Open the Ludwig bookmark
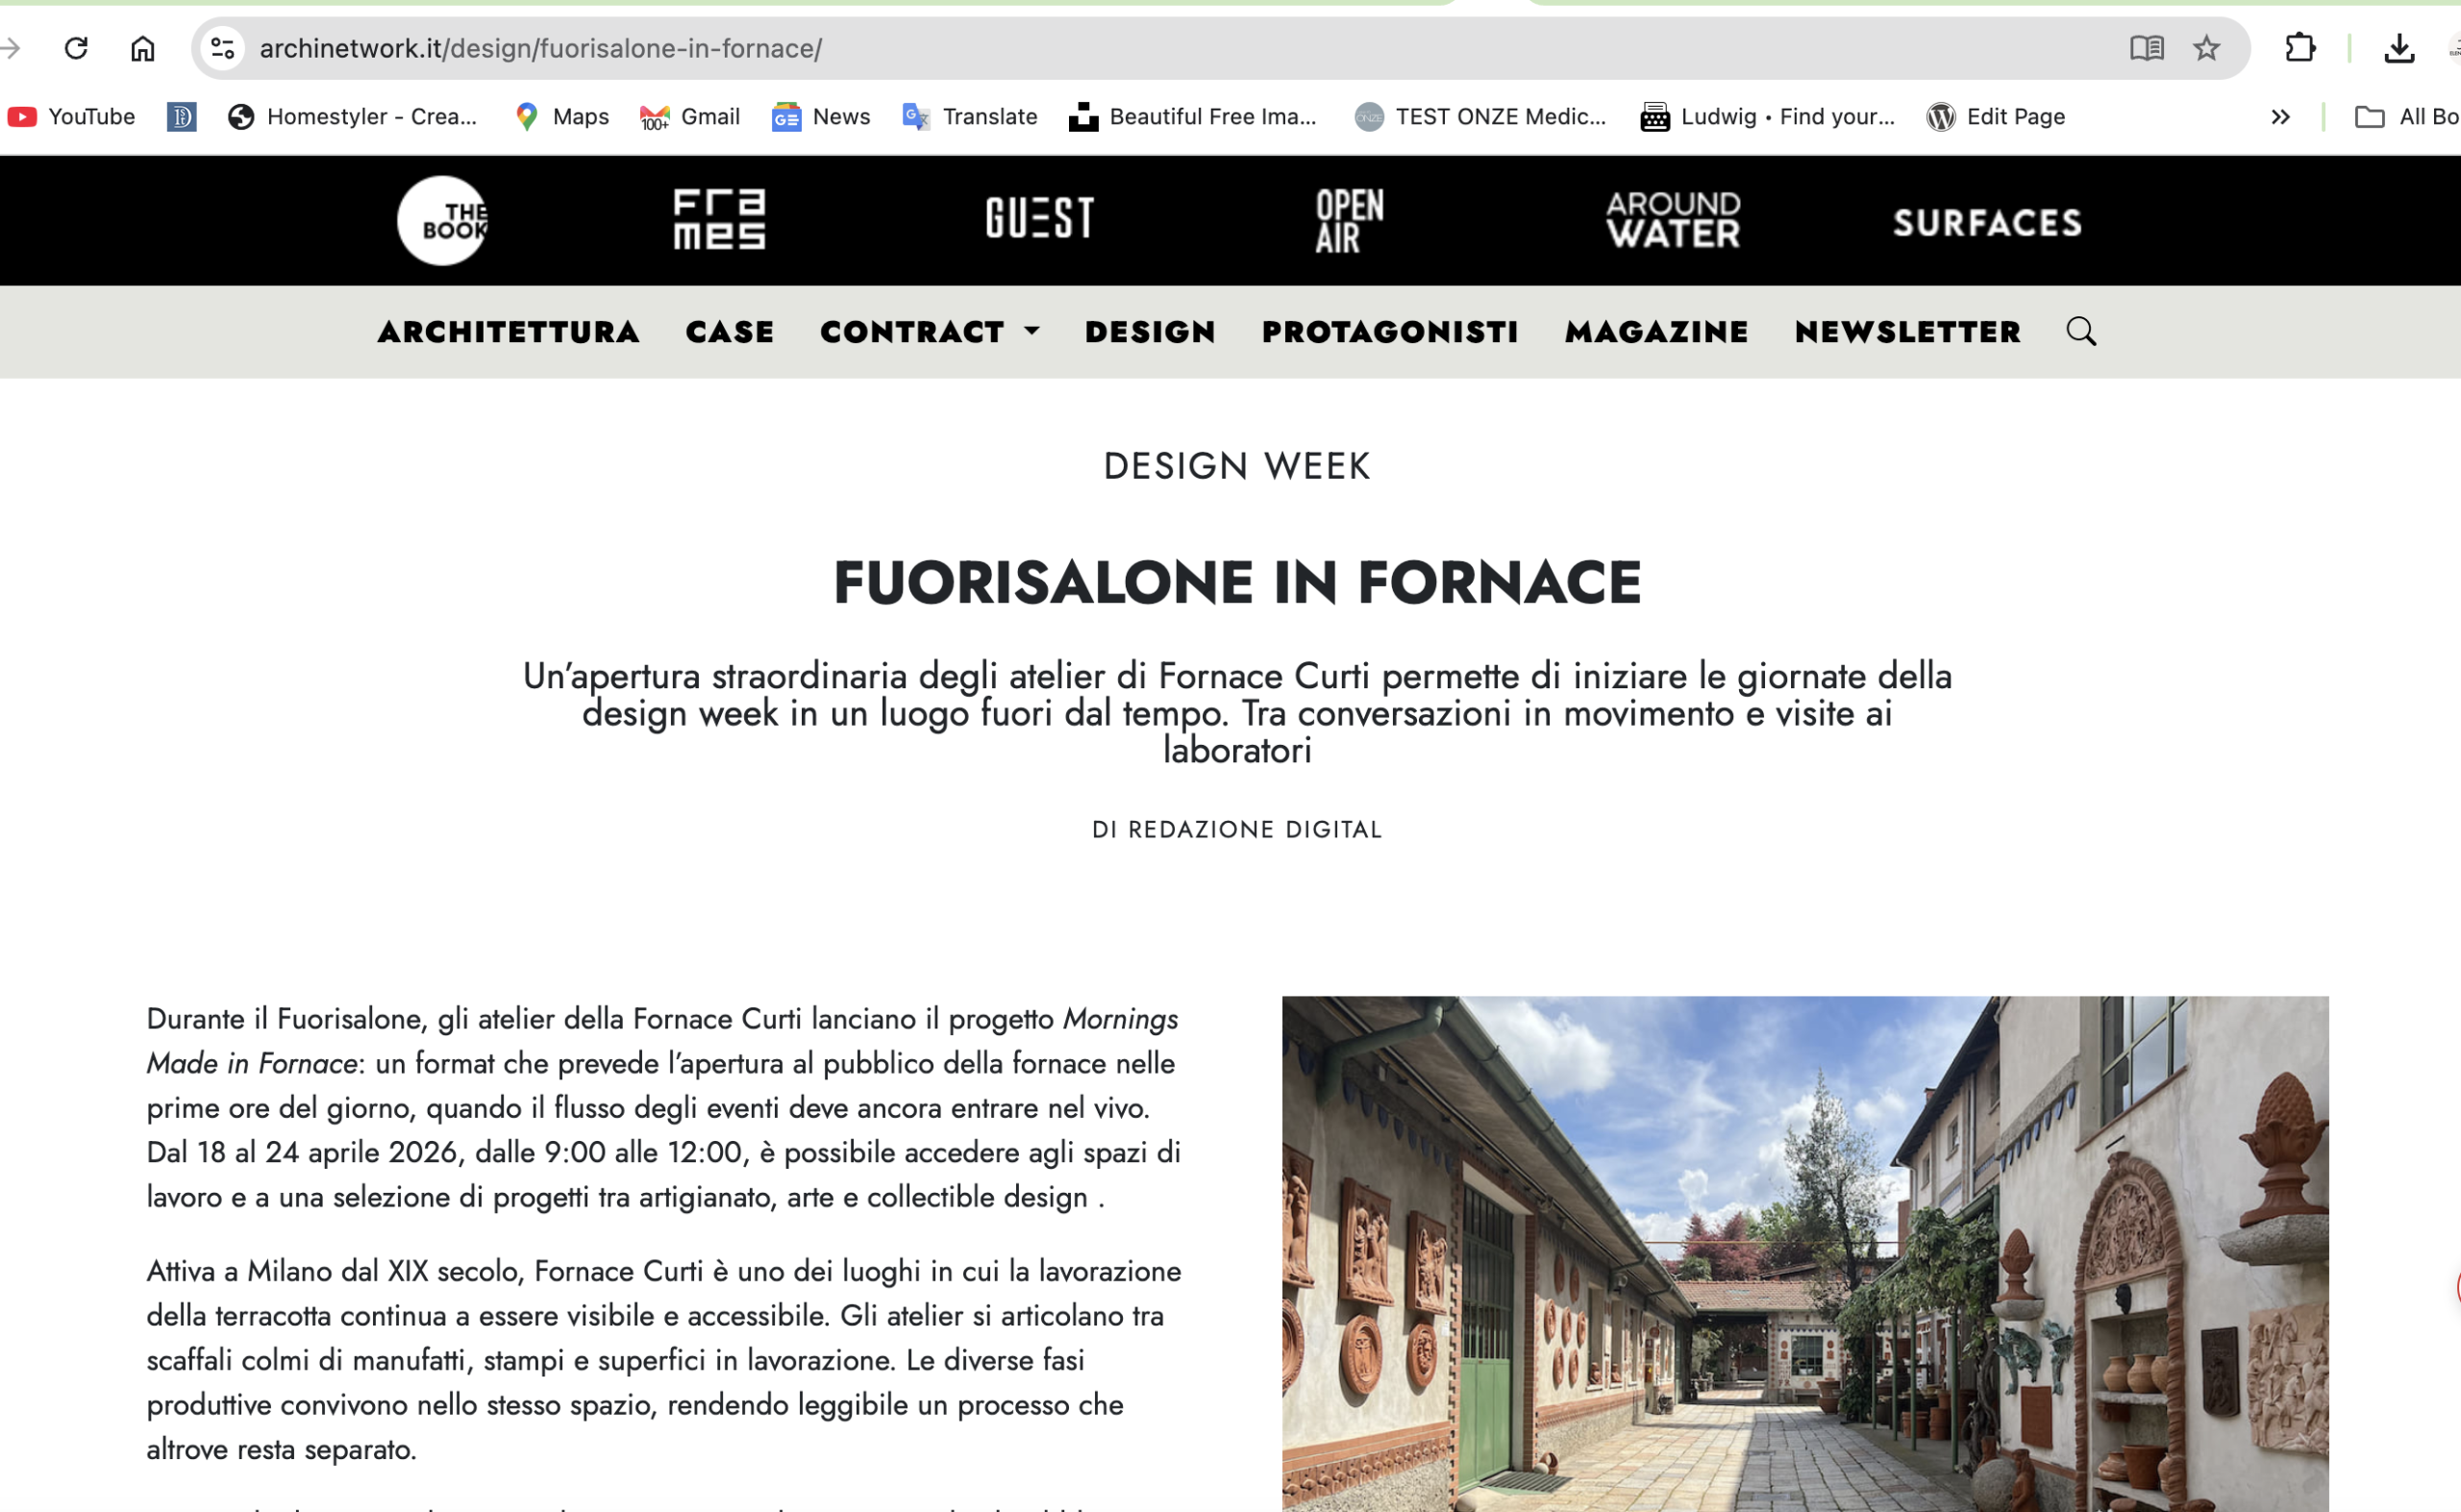 point(1768,117)
